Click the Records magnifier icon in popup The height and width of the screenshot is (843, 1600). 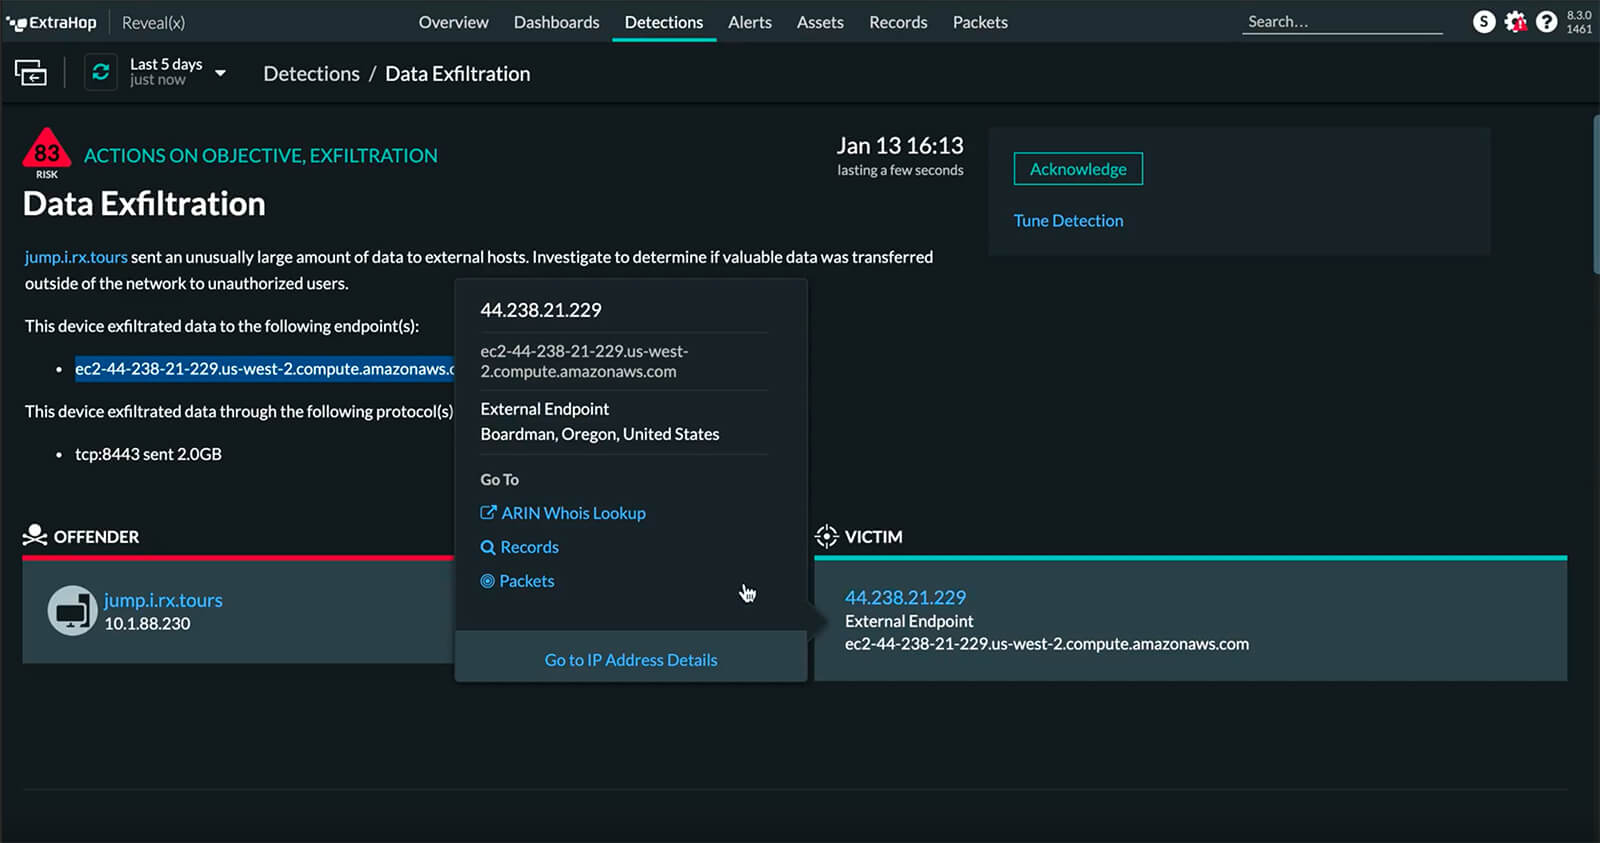coord(488,547)
